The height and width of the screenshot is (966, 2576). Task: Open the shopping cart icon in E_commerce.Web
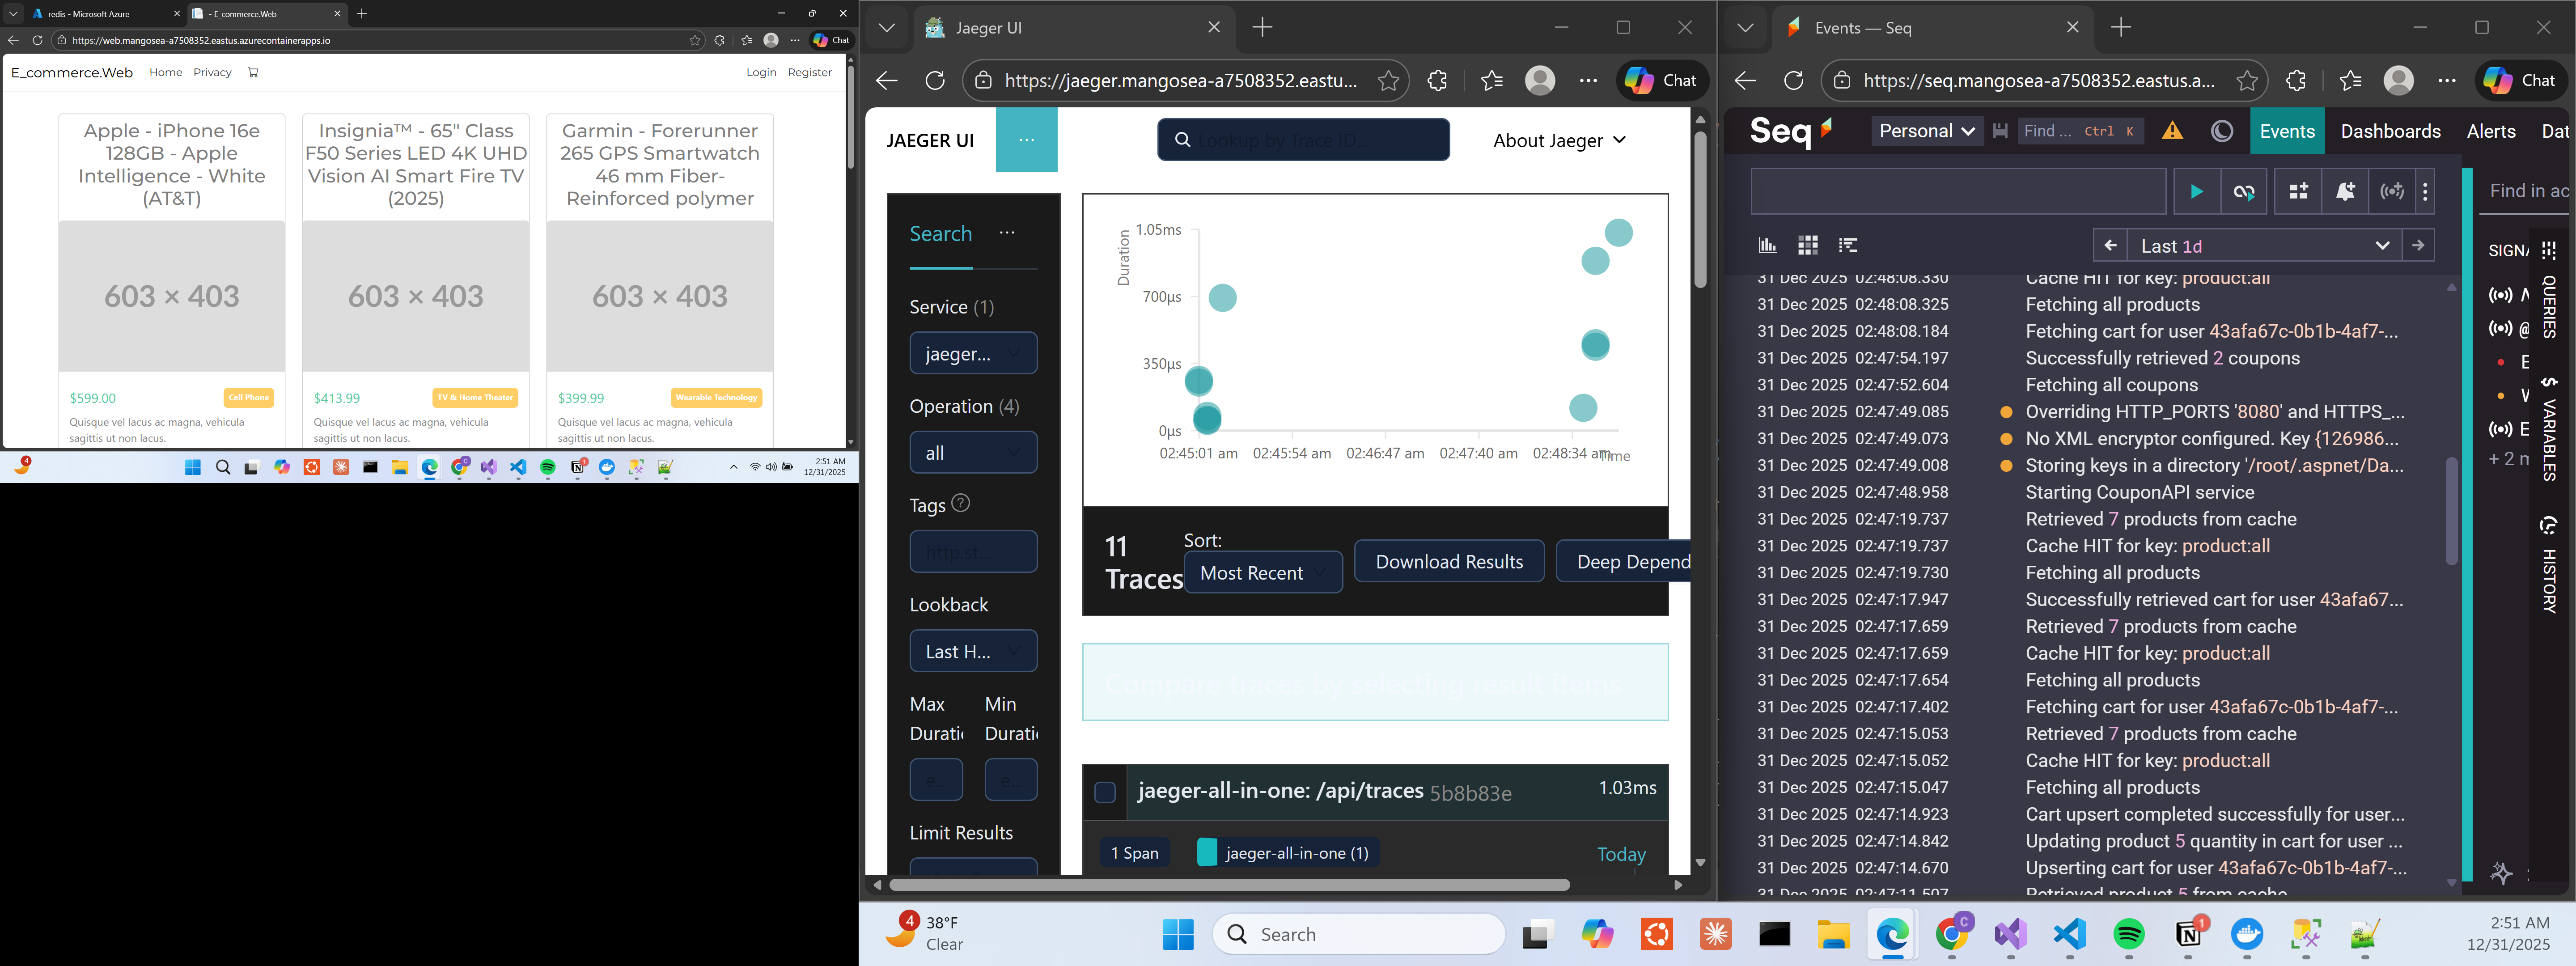click(x=253, y=72)
